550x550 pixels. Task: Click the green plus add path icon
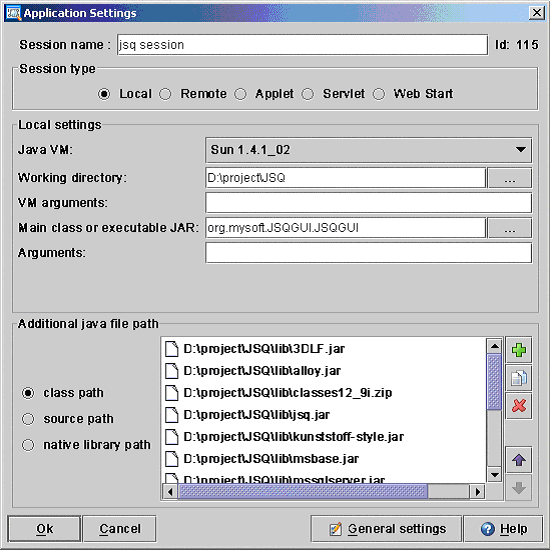point(519,350)
